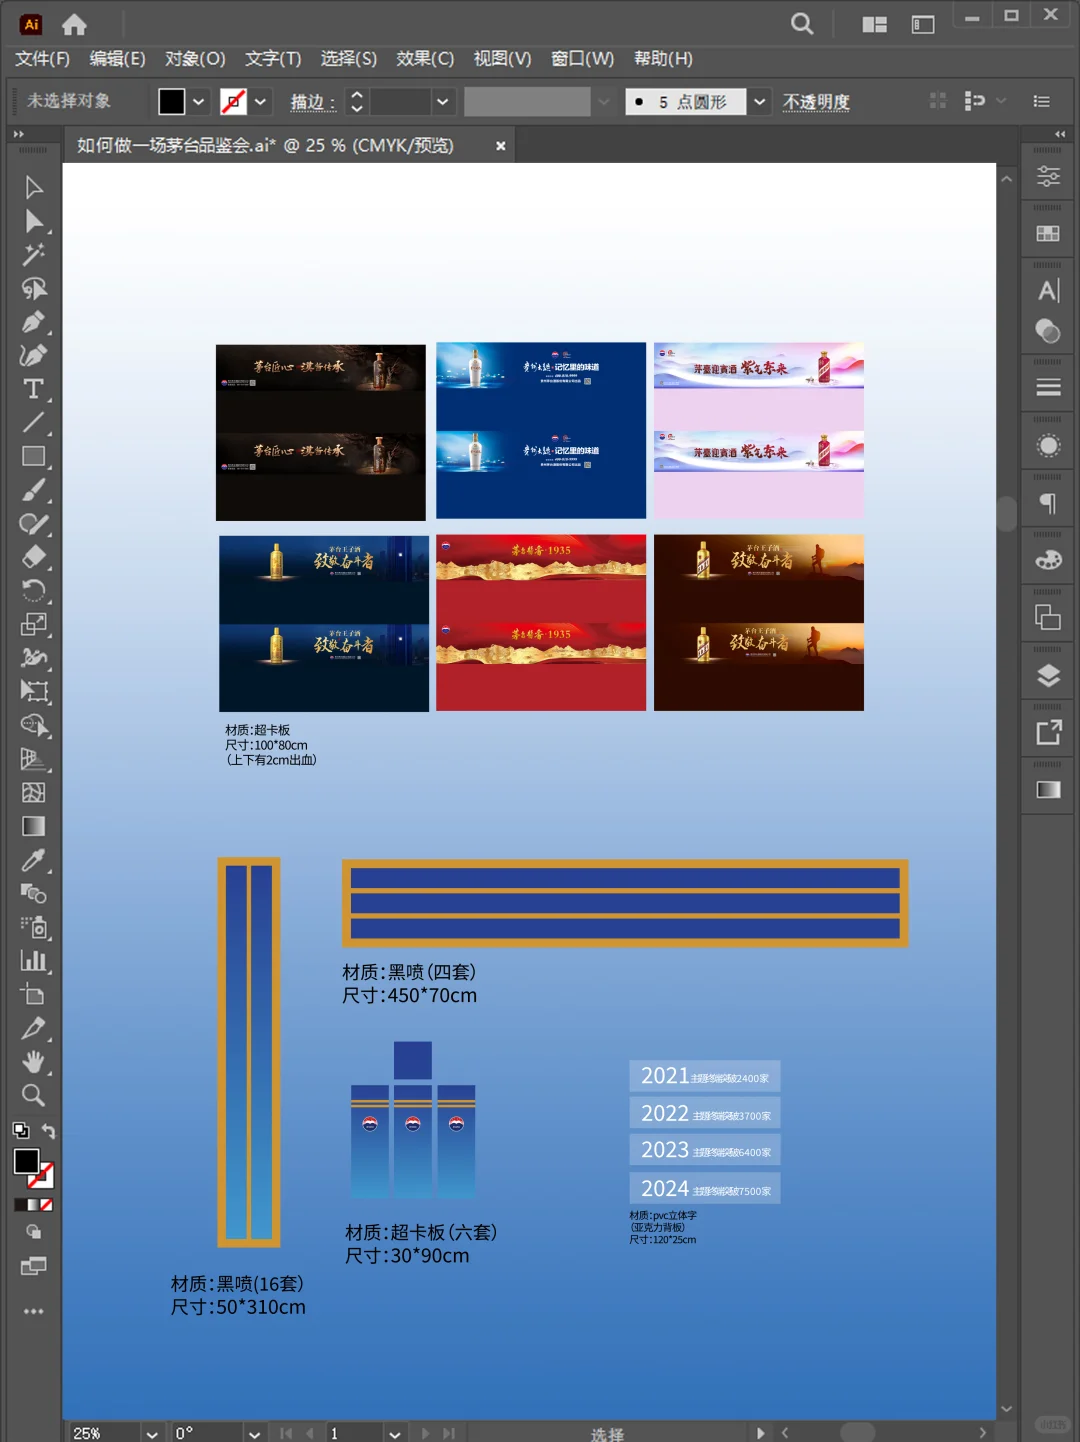Close the 如何做一场茅台品鉴会.ai document tab

point(501,146)
